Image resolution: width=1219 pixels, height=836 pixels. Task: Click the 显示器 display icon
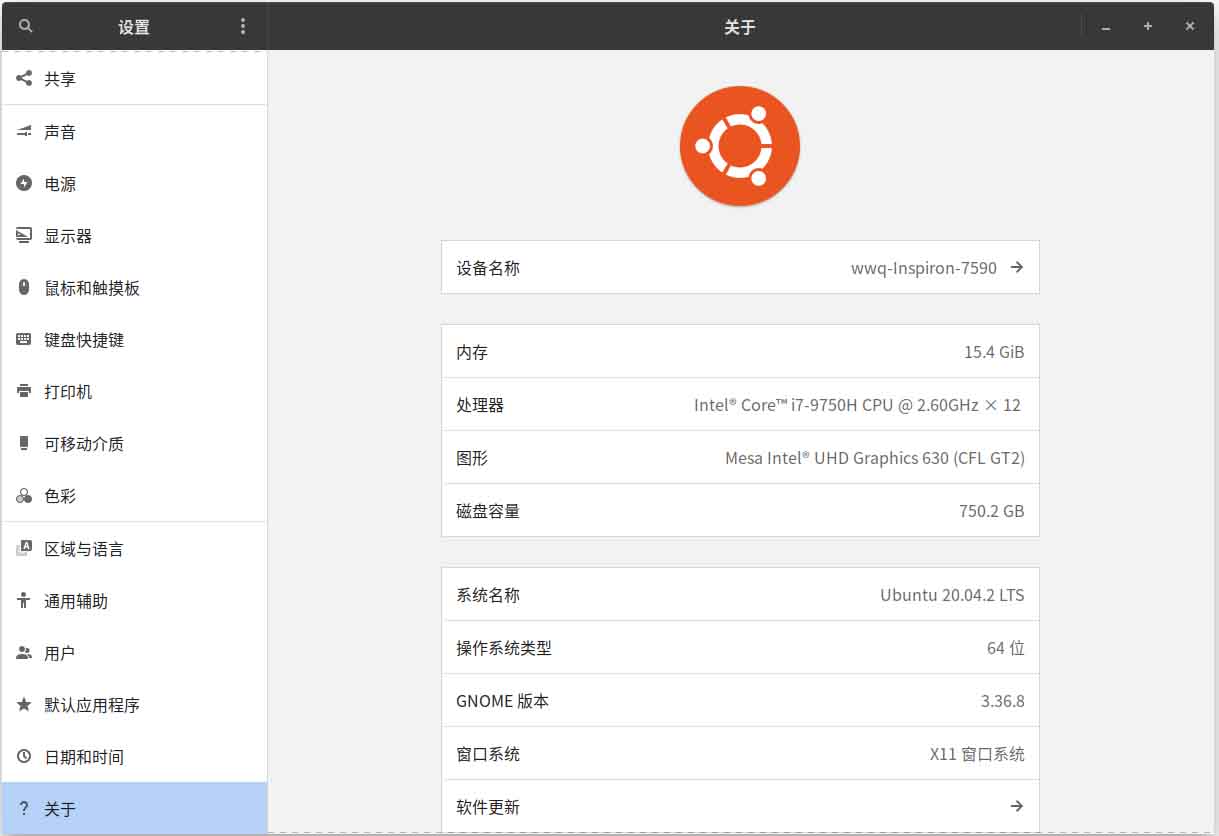(x=24, y=236)
